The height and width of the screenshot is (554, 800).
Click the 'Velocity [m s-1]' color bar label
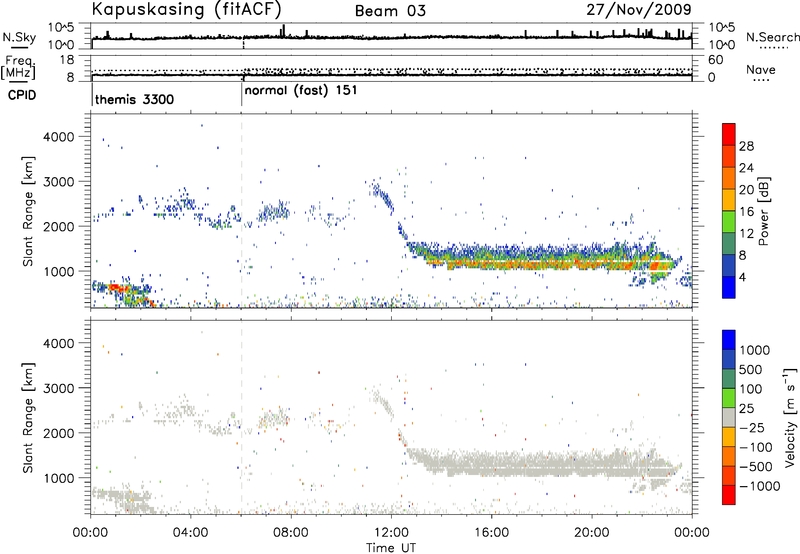790,417
